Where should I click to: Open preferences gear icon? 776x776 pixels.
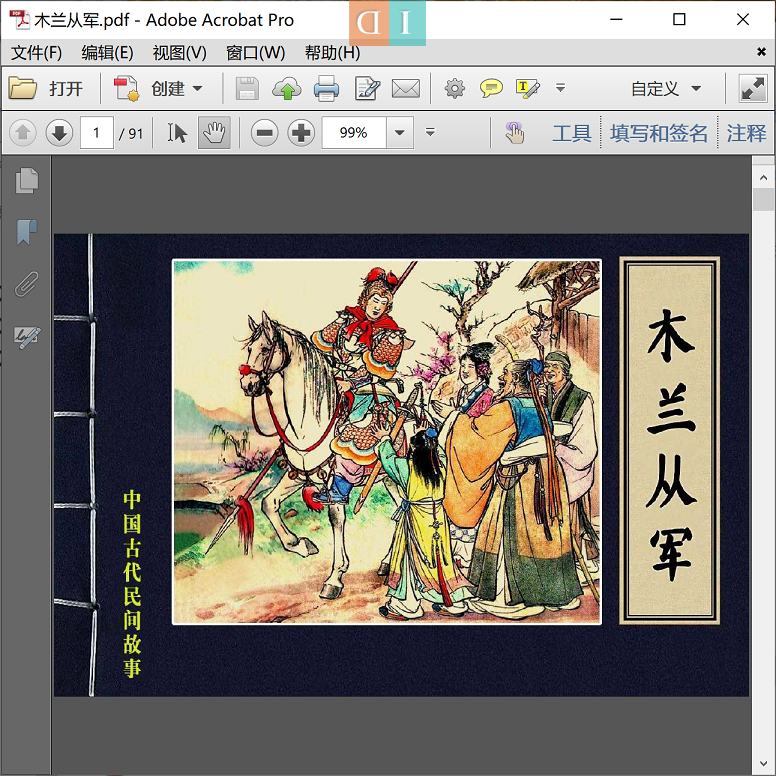pos(454,89)
